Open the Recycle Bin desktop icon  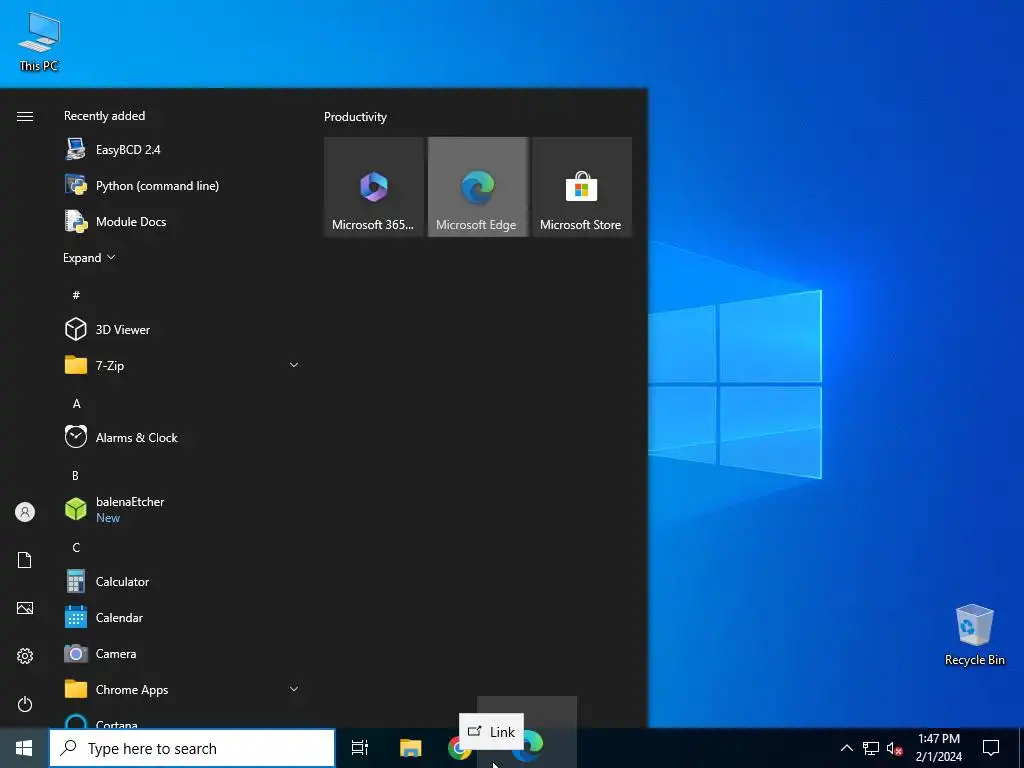coord(974,634)
